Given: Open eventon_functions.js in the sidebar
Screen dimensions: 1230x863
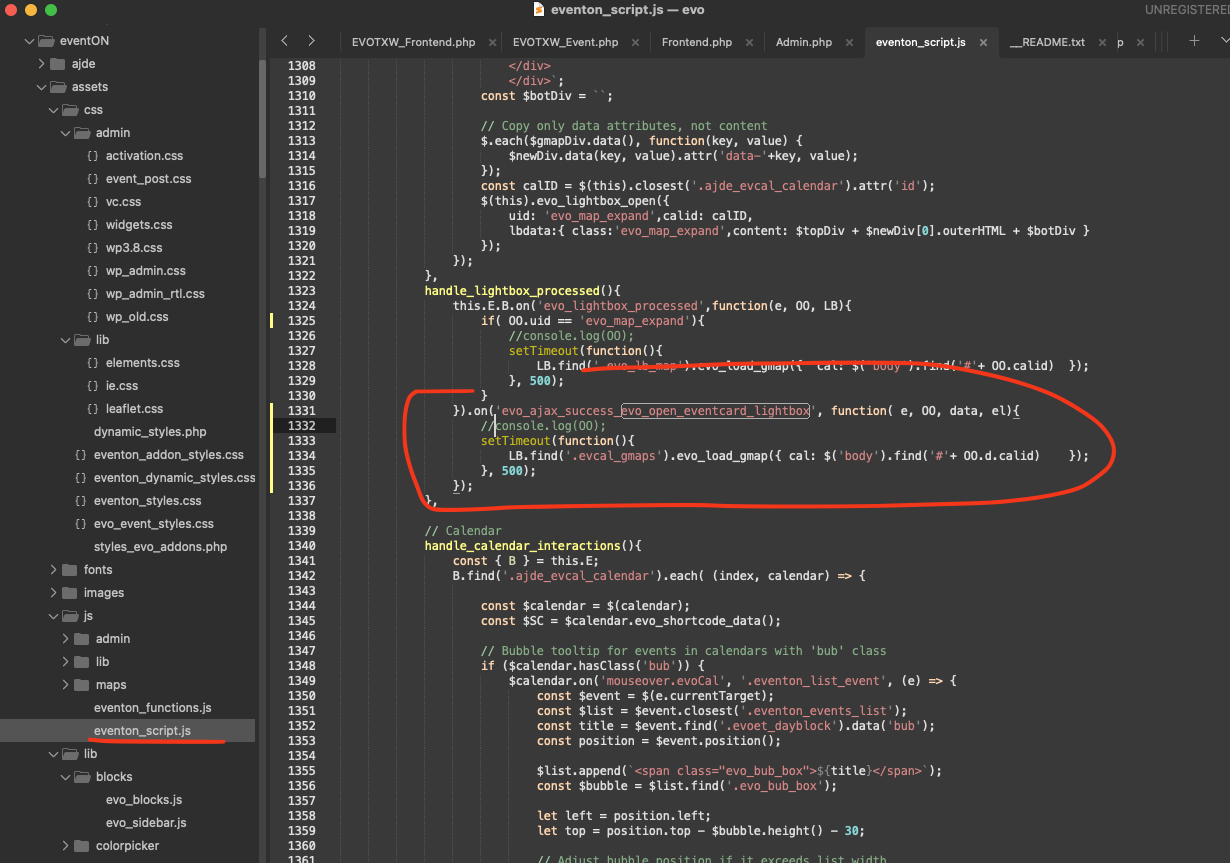Looking at the screenshot, I should (x=152, y=708).
